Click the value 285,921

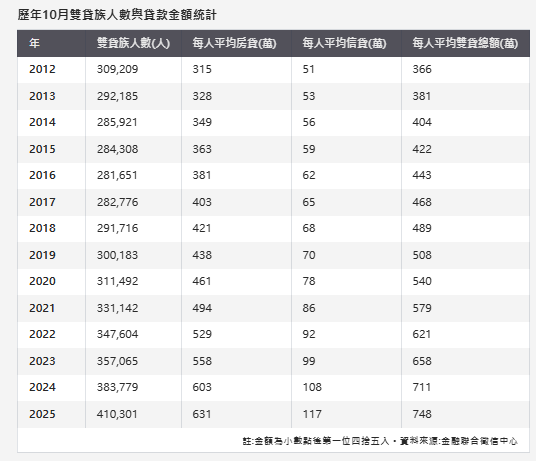point(117,122)
